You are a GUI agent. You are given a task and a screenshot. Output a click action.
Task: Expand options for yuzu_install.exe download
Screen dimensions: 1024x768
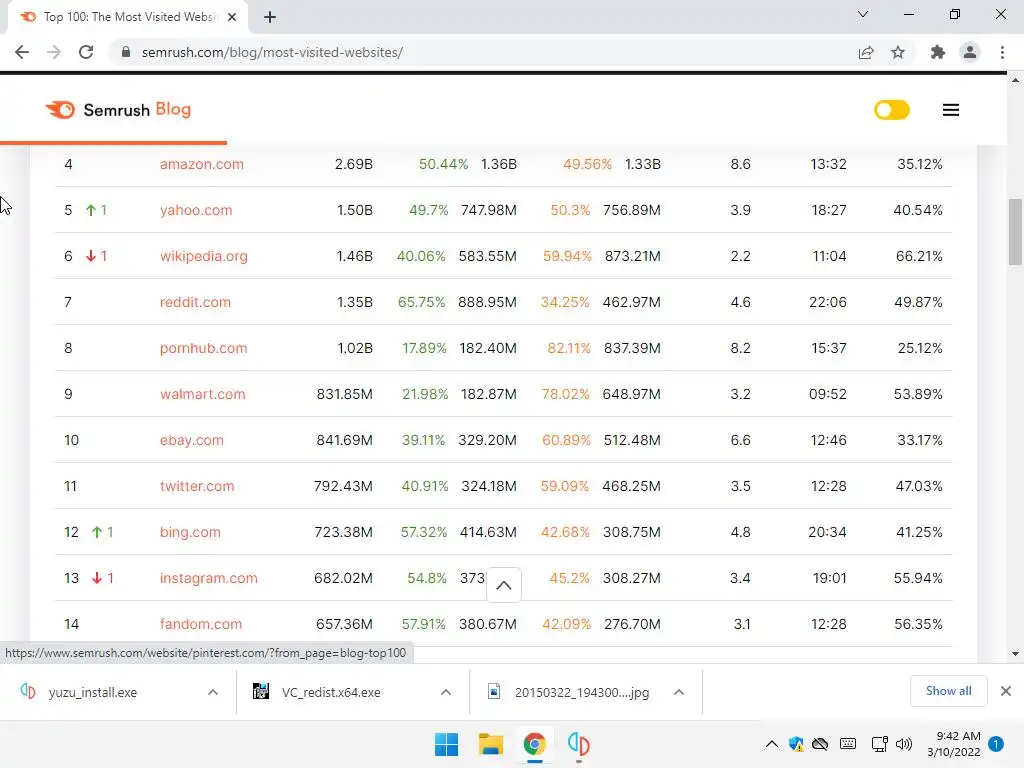click(x=213, y=692)
